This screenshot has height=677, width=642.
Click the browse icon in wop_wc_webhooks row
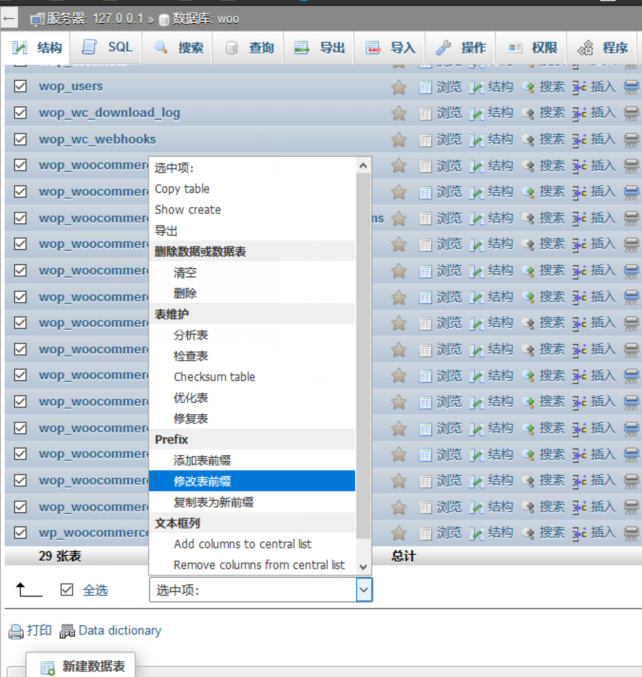425,139
